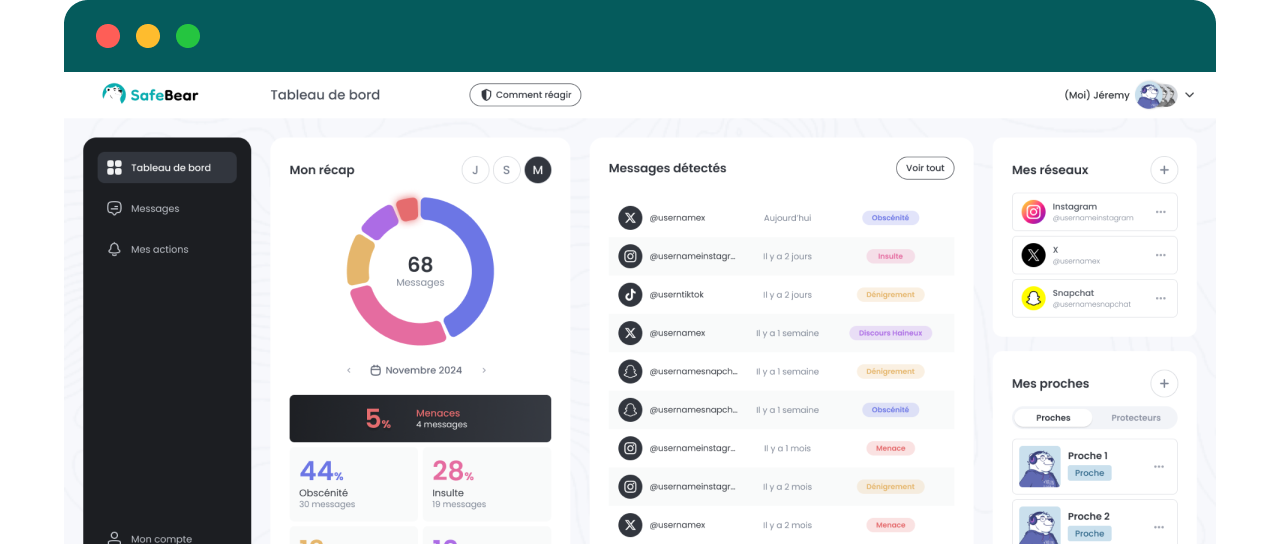
Task: Click the green macOS maximize dot
Action: (x=188, y=36)
